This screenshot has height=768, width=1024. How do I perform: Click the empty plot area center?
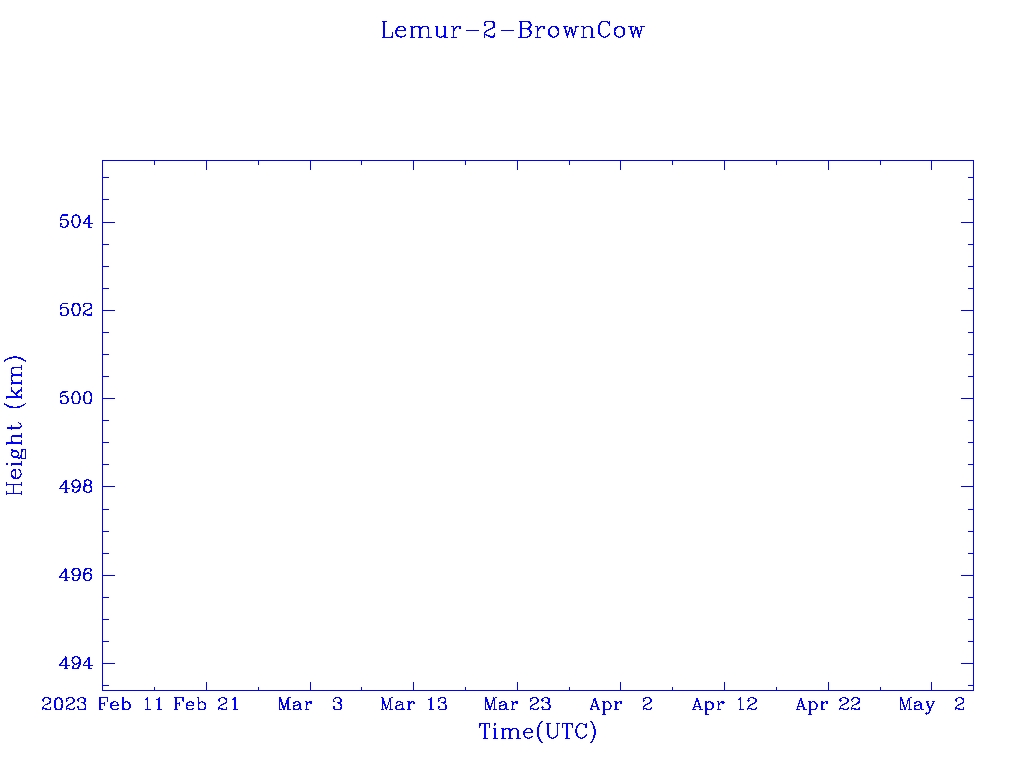[x=537, y=425]
